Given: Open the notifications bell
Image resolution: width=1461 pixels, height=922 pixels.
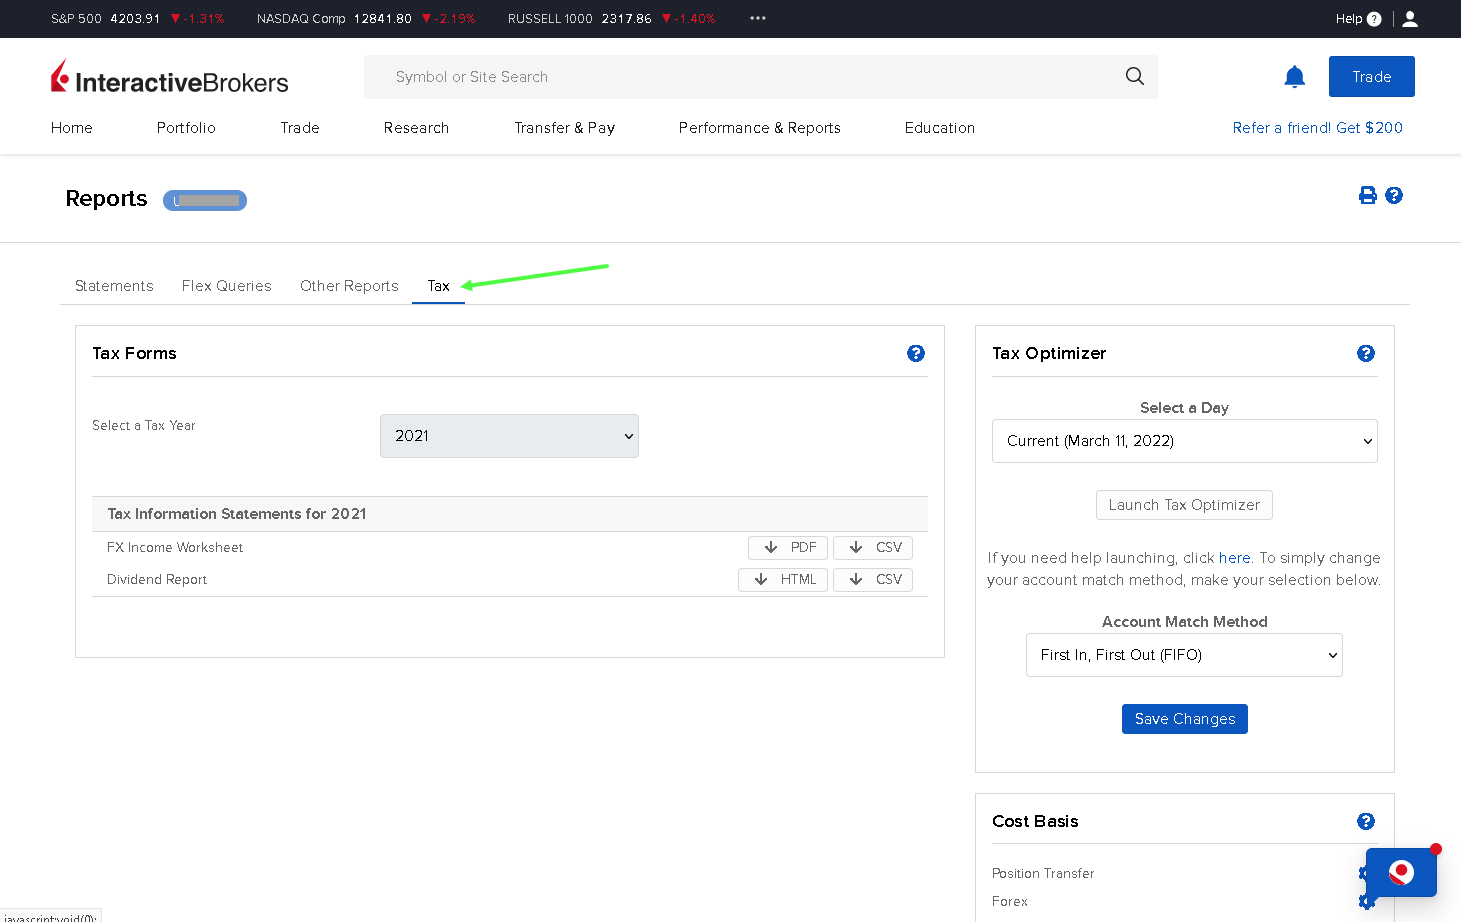Looking at the screenshot, I should [x=1294, y=77].
